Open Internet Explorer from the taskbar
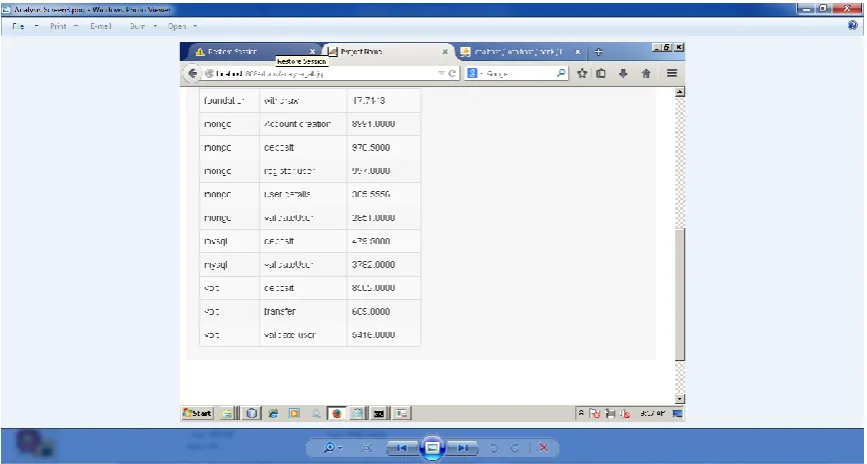Image resolution: width=867 pixels, height=464 pixels. 273,413
